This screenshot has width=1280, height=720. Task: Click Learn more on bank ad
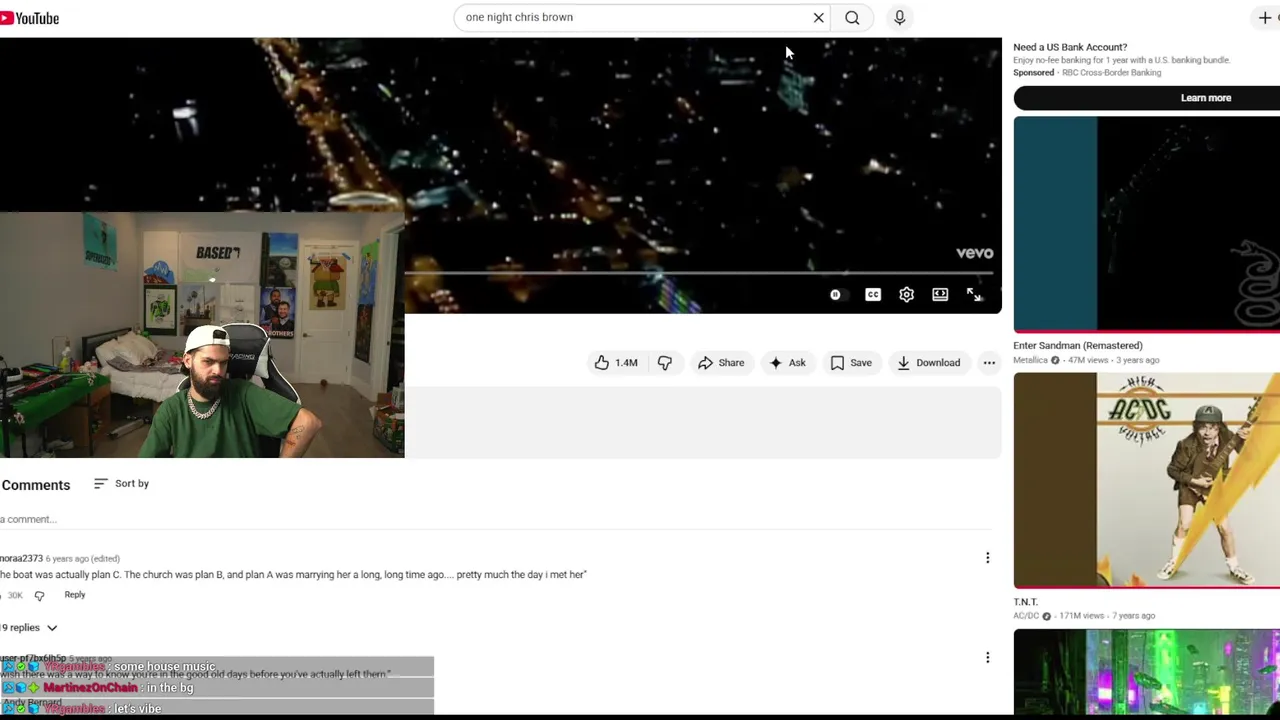1146,98
